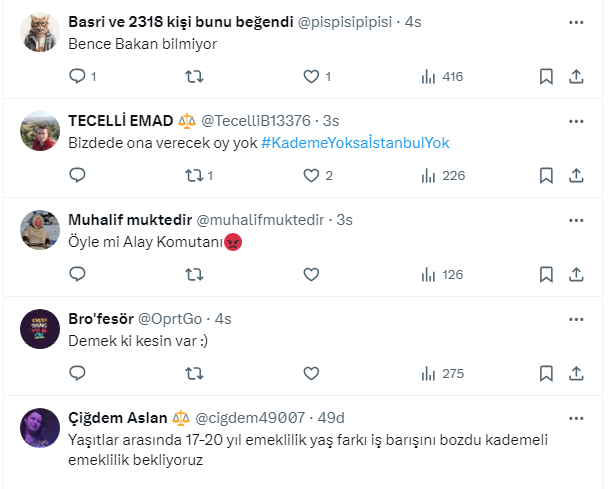The width and height of the screenshot is (609, 489).
Task: Open more options for Çiğdem Aslan's tweet
Action: point(576,416)
